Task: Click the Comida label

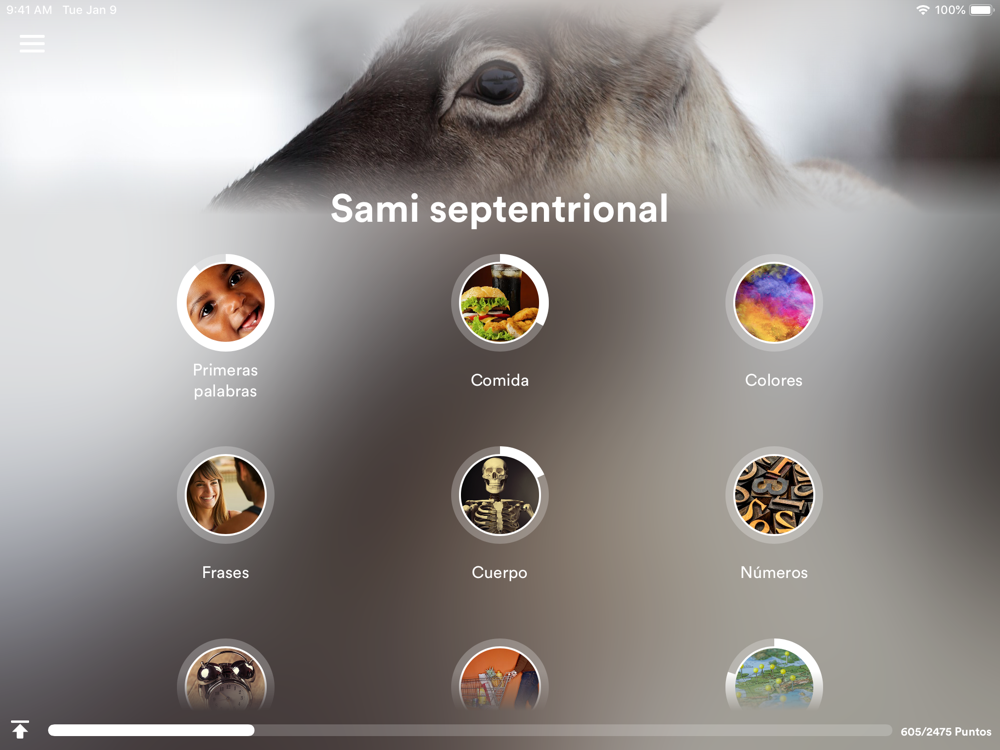Action: click(500, 380)
